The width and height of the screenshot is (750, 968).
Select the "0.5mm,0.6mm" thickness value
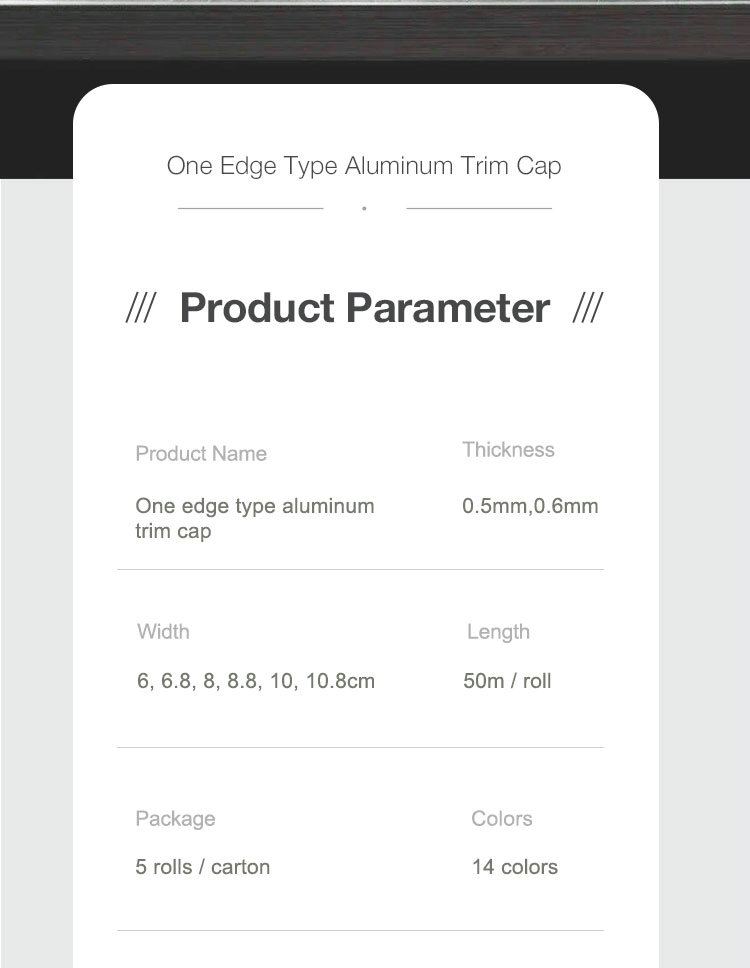pos(530,506)
